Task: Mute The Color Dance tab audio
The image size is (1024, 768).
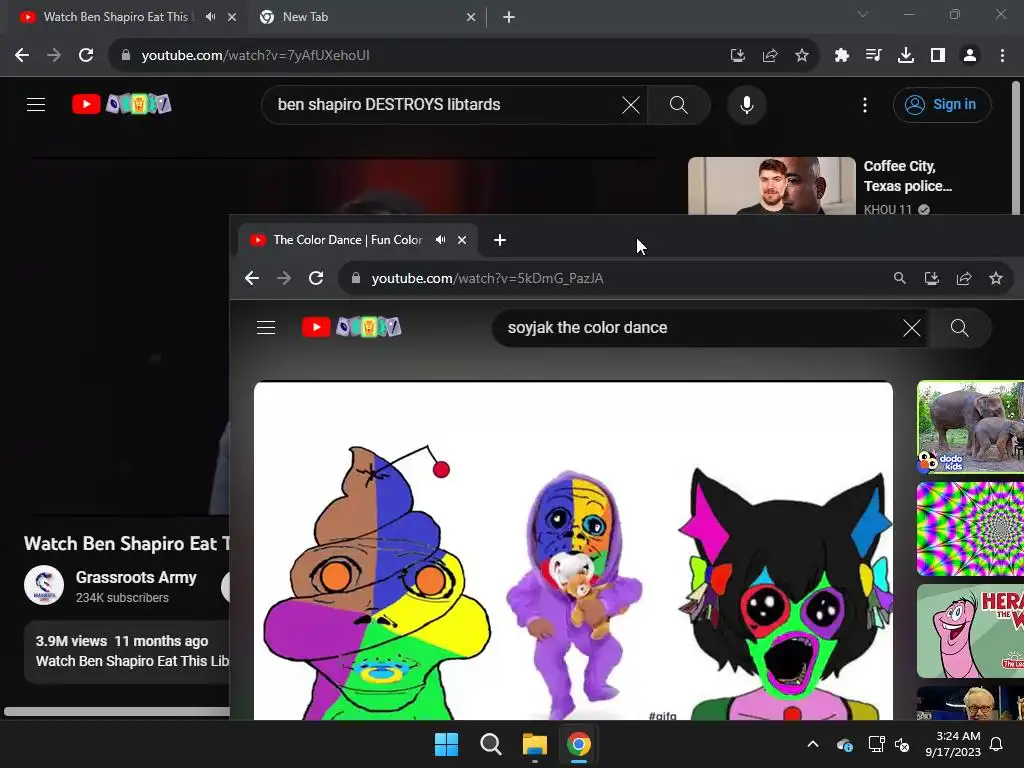Action: click(x=441, y=240)
